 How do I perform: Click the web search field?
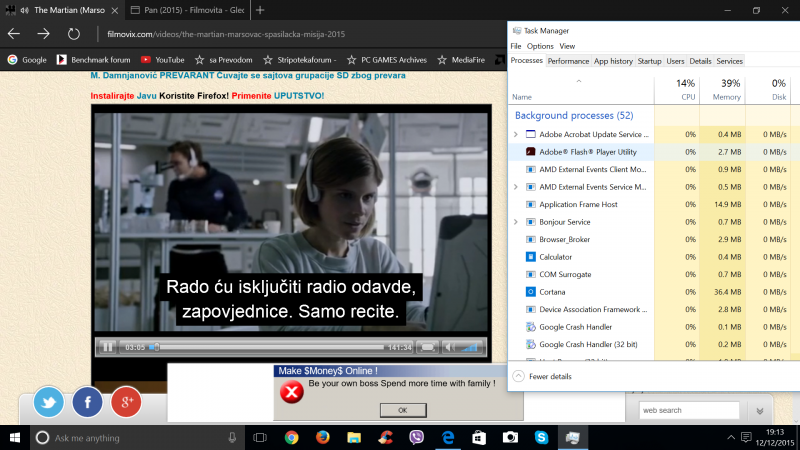coord(689,410)
